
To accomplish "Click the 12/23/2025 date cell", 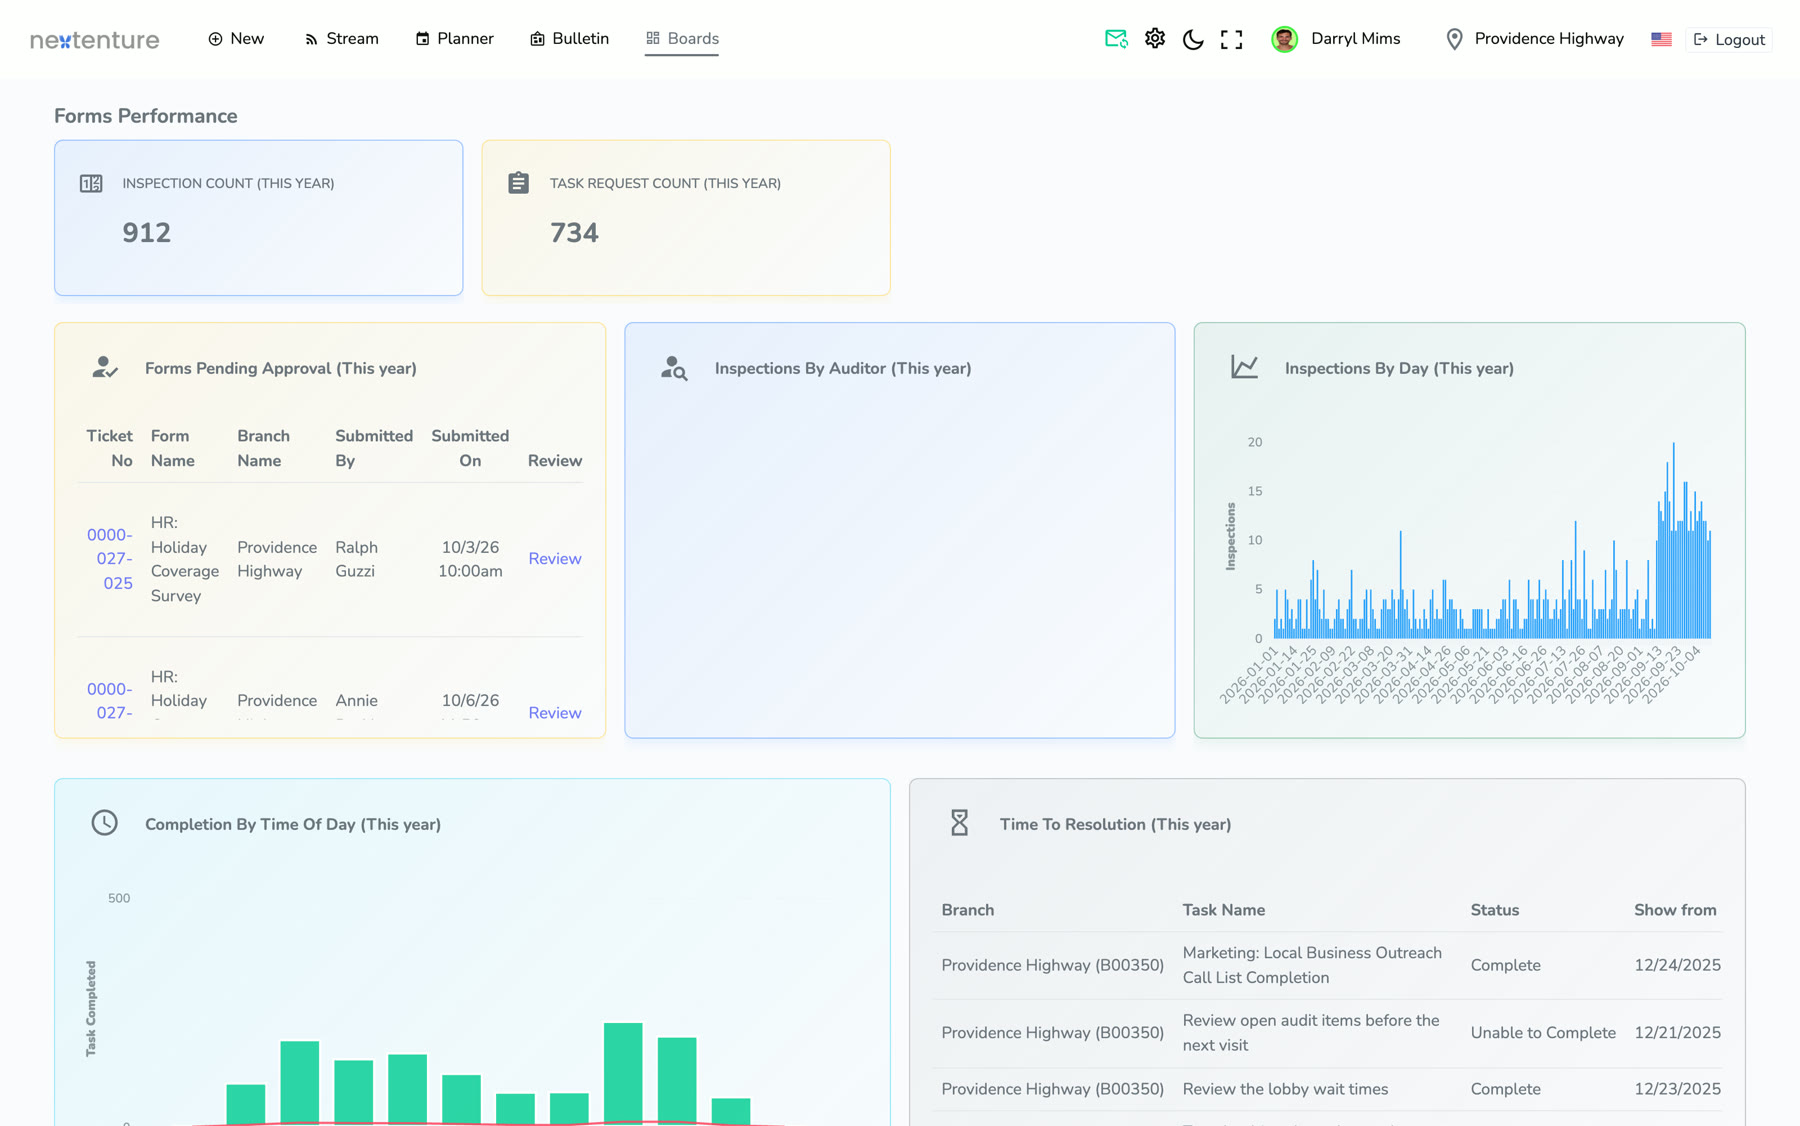I will coord(1677,1089).
